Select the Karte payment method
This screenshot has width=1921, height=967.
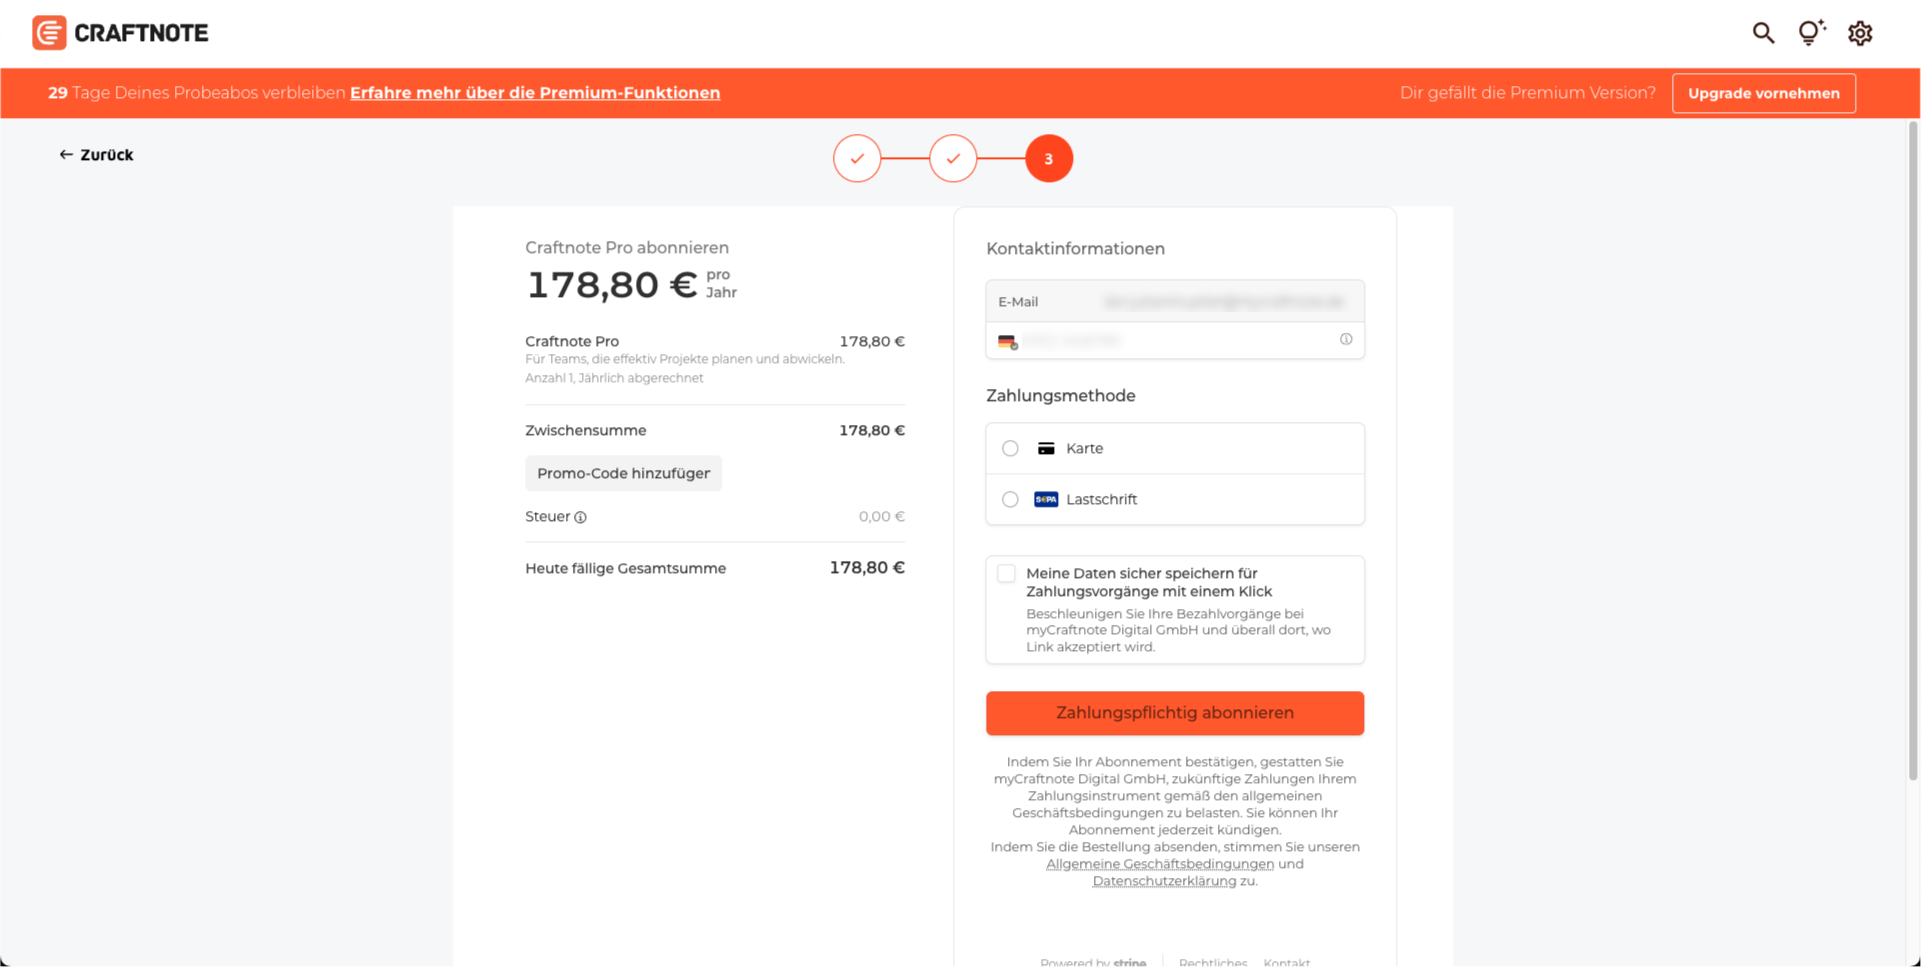(x=1175, y=448)
